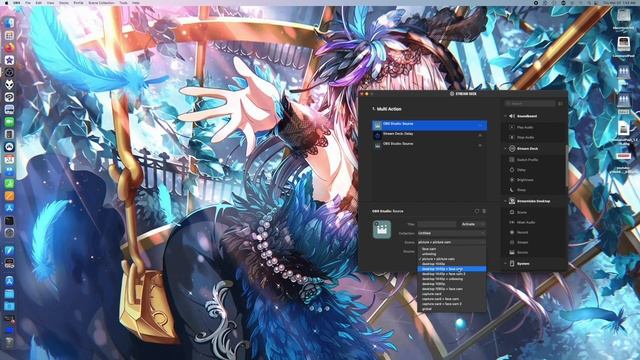Open the Tools menu
The height and width of the screenshot is (360, 640).
123,2
